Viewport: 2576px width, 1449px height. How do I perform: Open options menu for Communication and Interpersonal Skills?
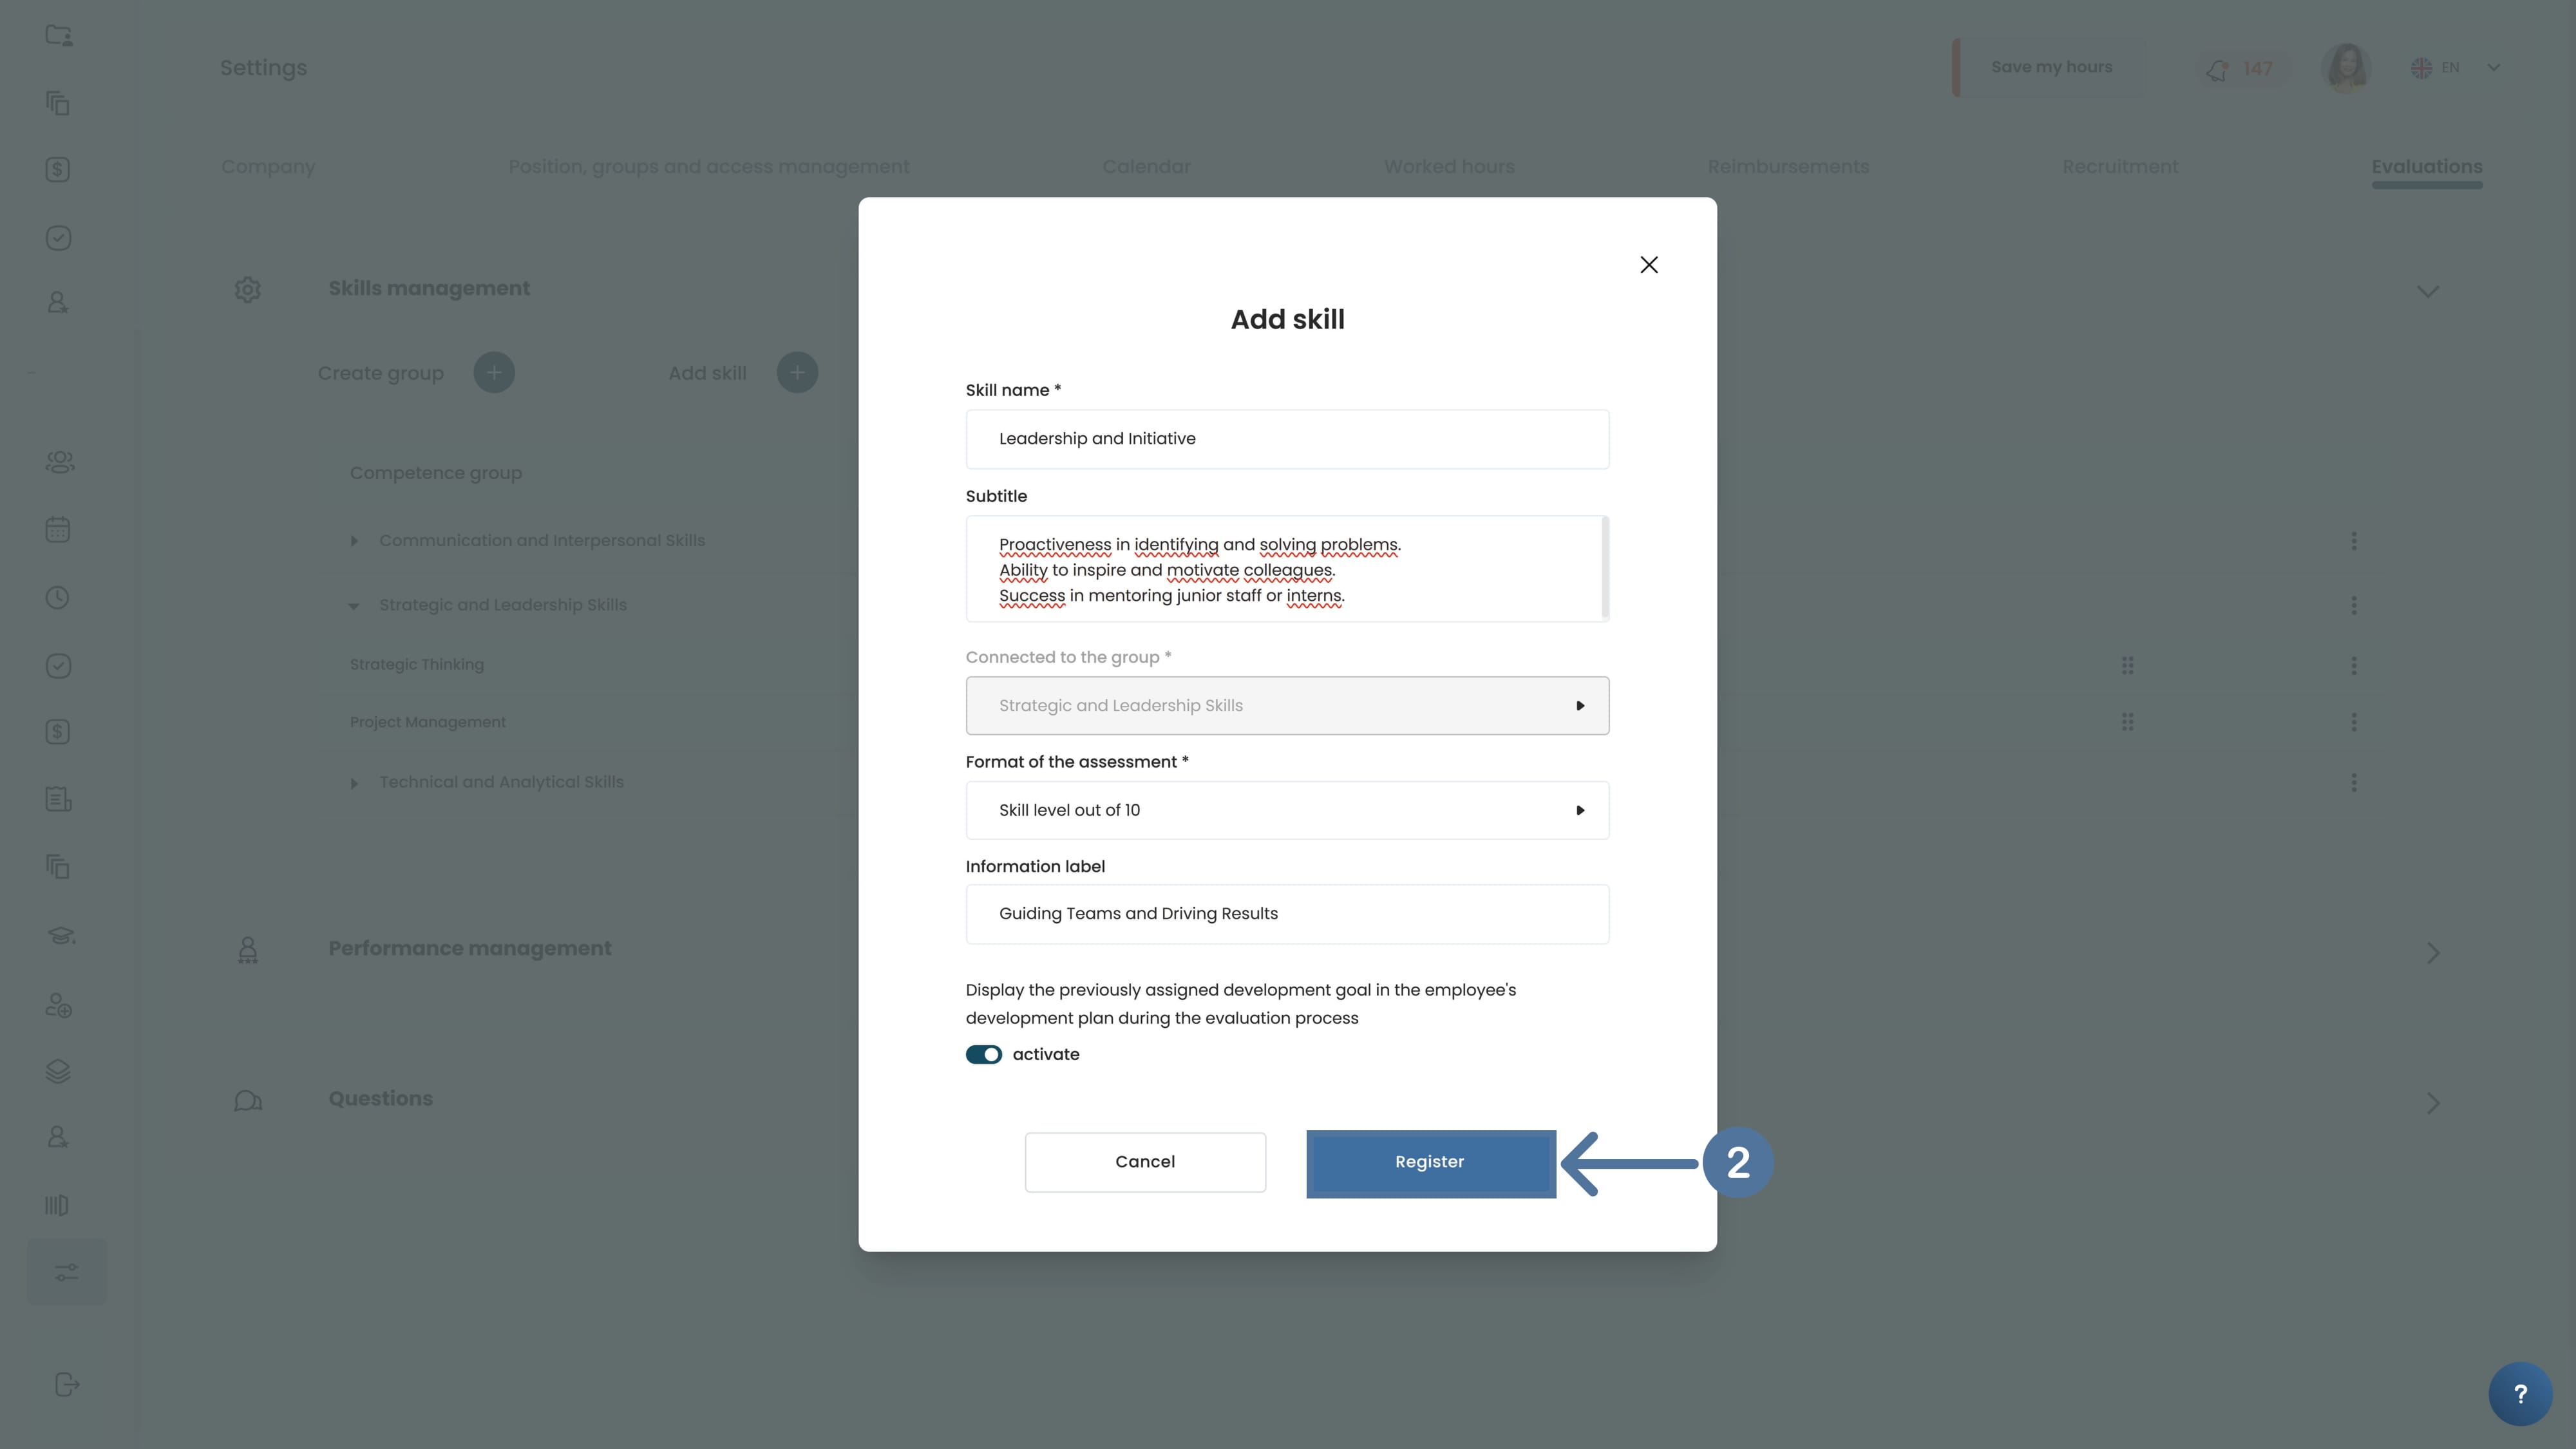pyautogui.click(x=2354, y=541)
